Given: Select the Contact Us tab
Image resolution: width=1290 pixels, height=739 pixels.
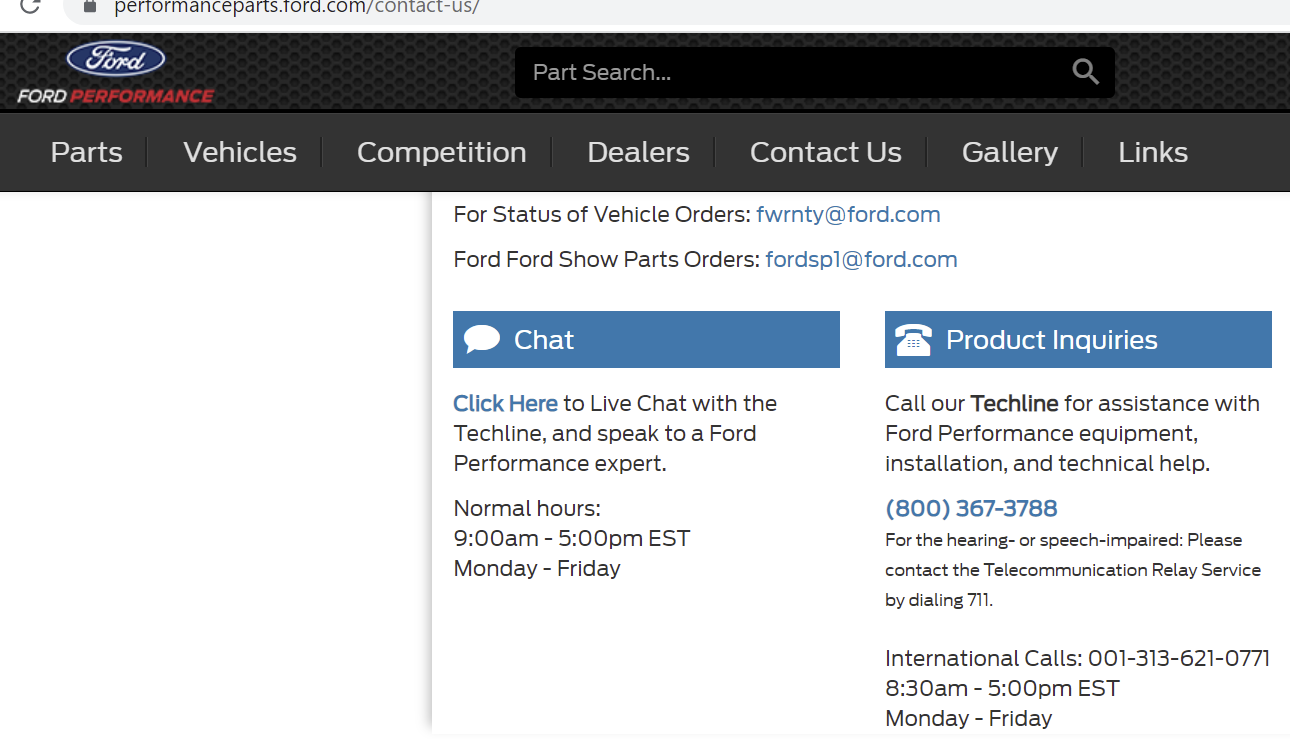Looking at the screenshot, I should 825,152.
